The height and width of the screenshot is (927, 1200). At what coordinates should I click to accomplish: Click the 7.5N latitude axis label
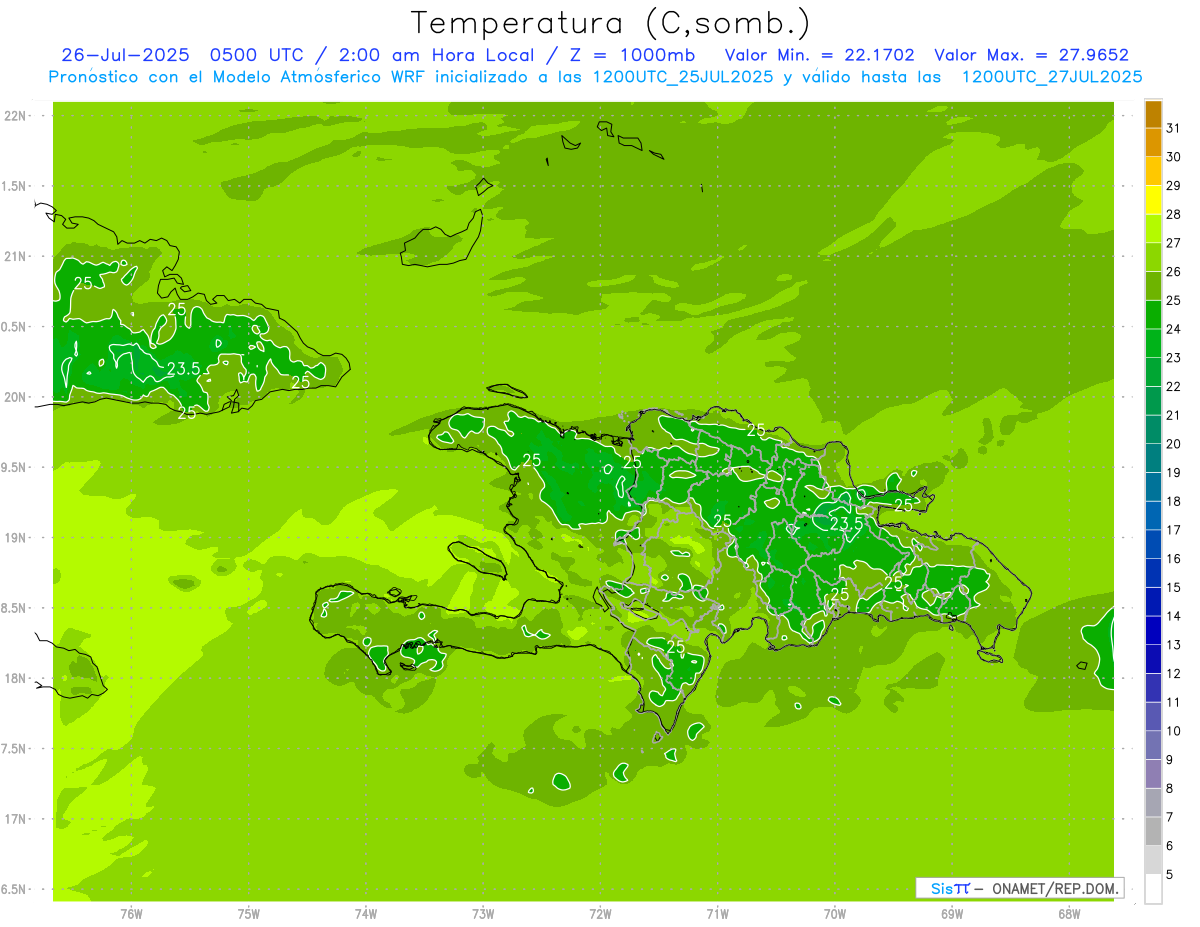[x=16, y=749]
